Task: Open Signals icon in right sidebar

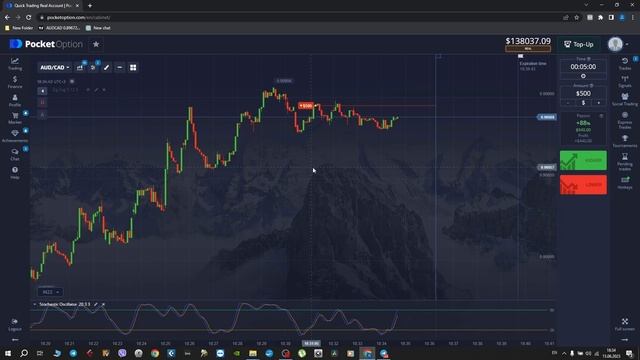Action: tap(624, 81)
